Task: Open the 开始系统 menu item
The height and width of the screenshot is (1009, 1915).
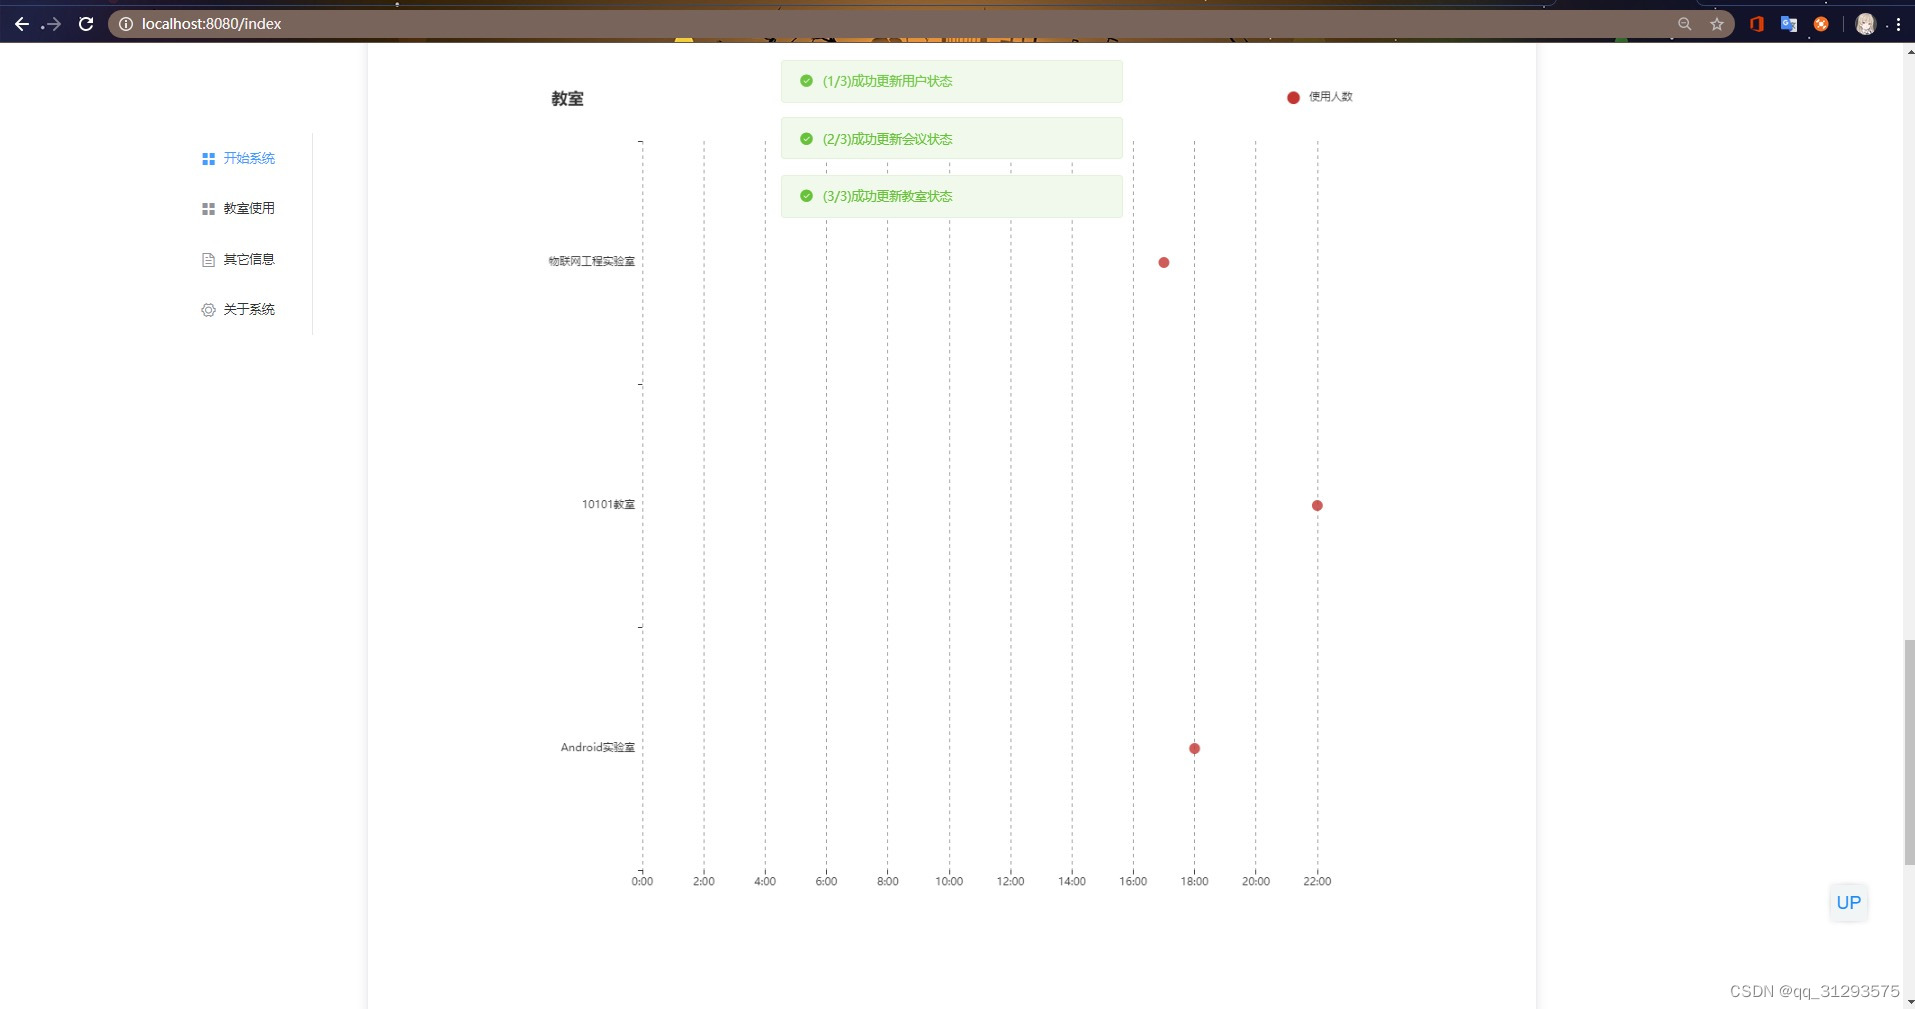Action: click(x=238, y=158)
